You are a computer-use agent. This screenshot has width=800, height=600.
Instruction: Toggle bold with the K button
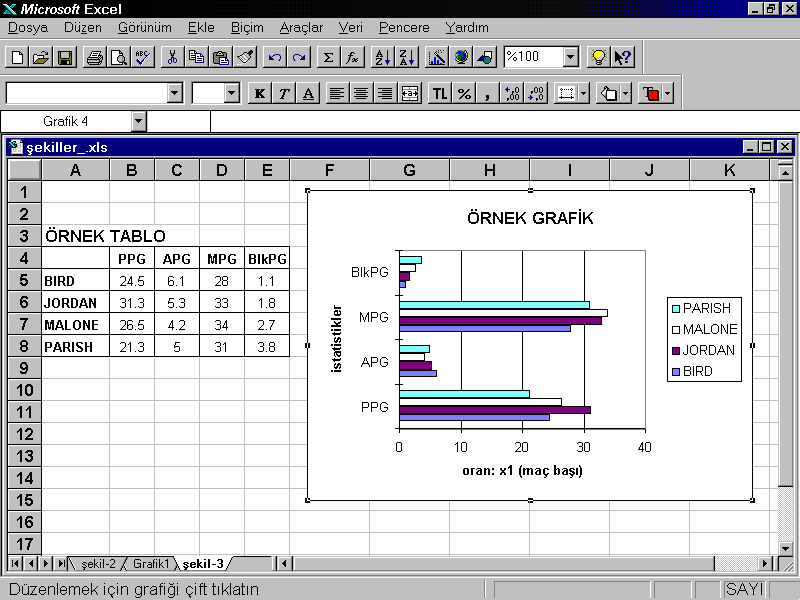click(x=260, y=93)
